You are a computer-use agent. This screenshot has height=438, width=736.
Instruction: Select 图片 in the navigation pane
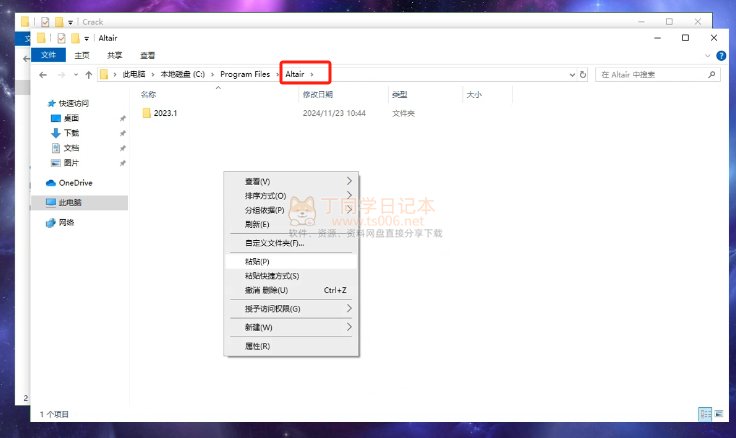[71, 163]
